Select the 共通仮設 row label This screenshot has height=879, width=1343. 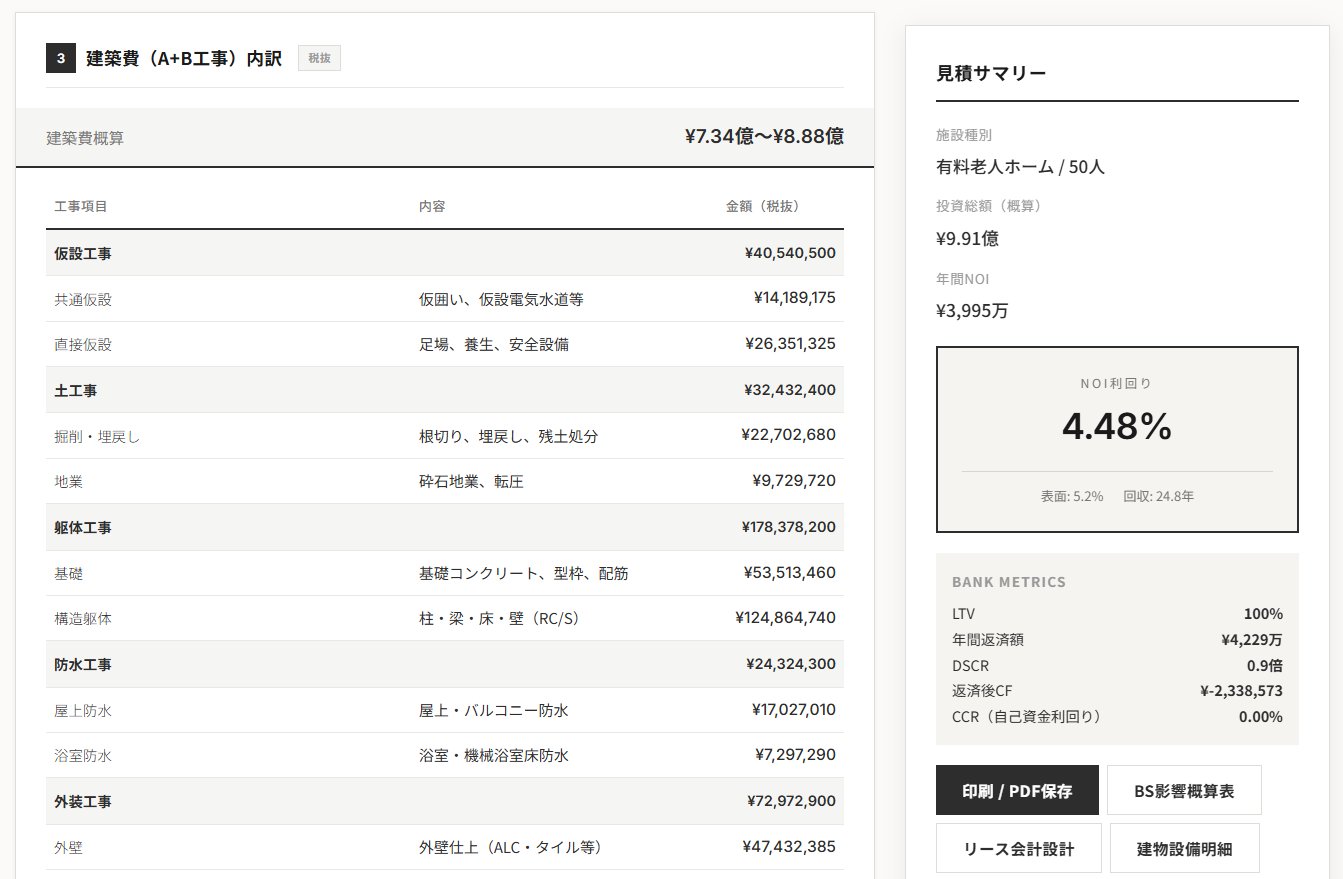pyautogui.click(x=83, y=299)
